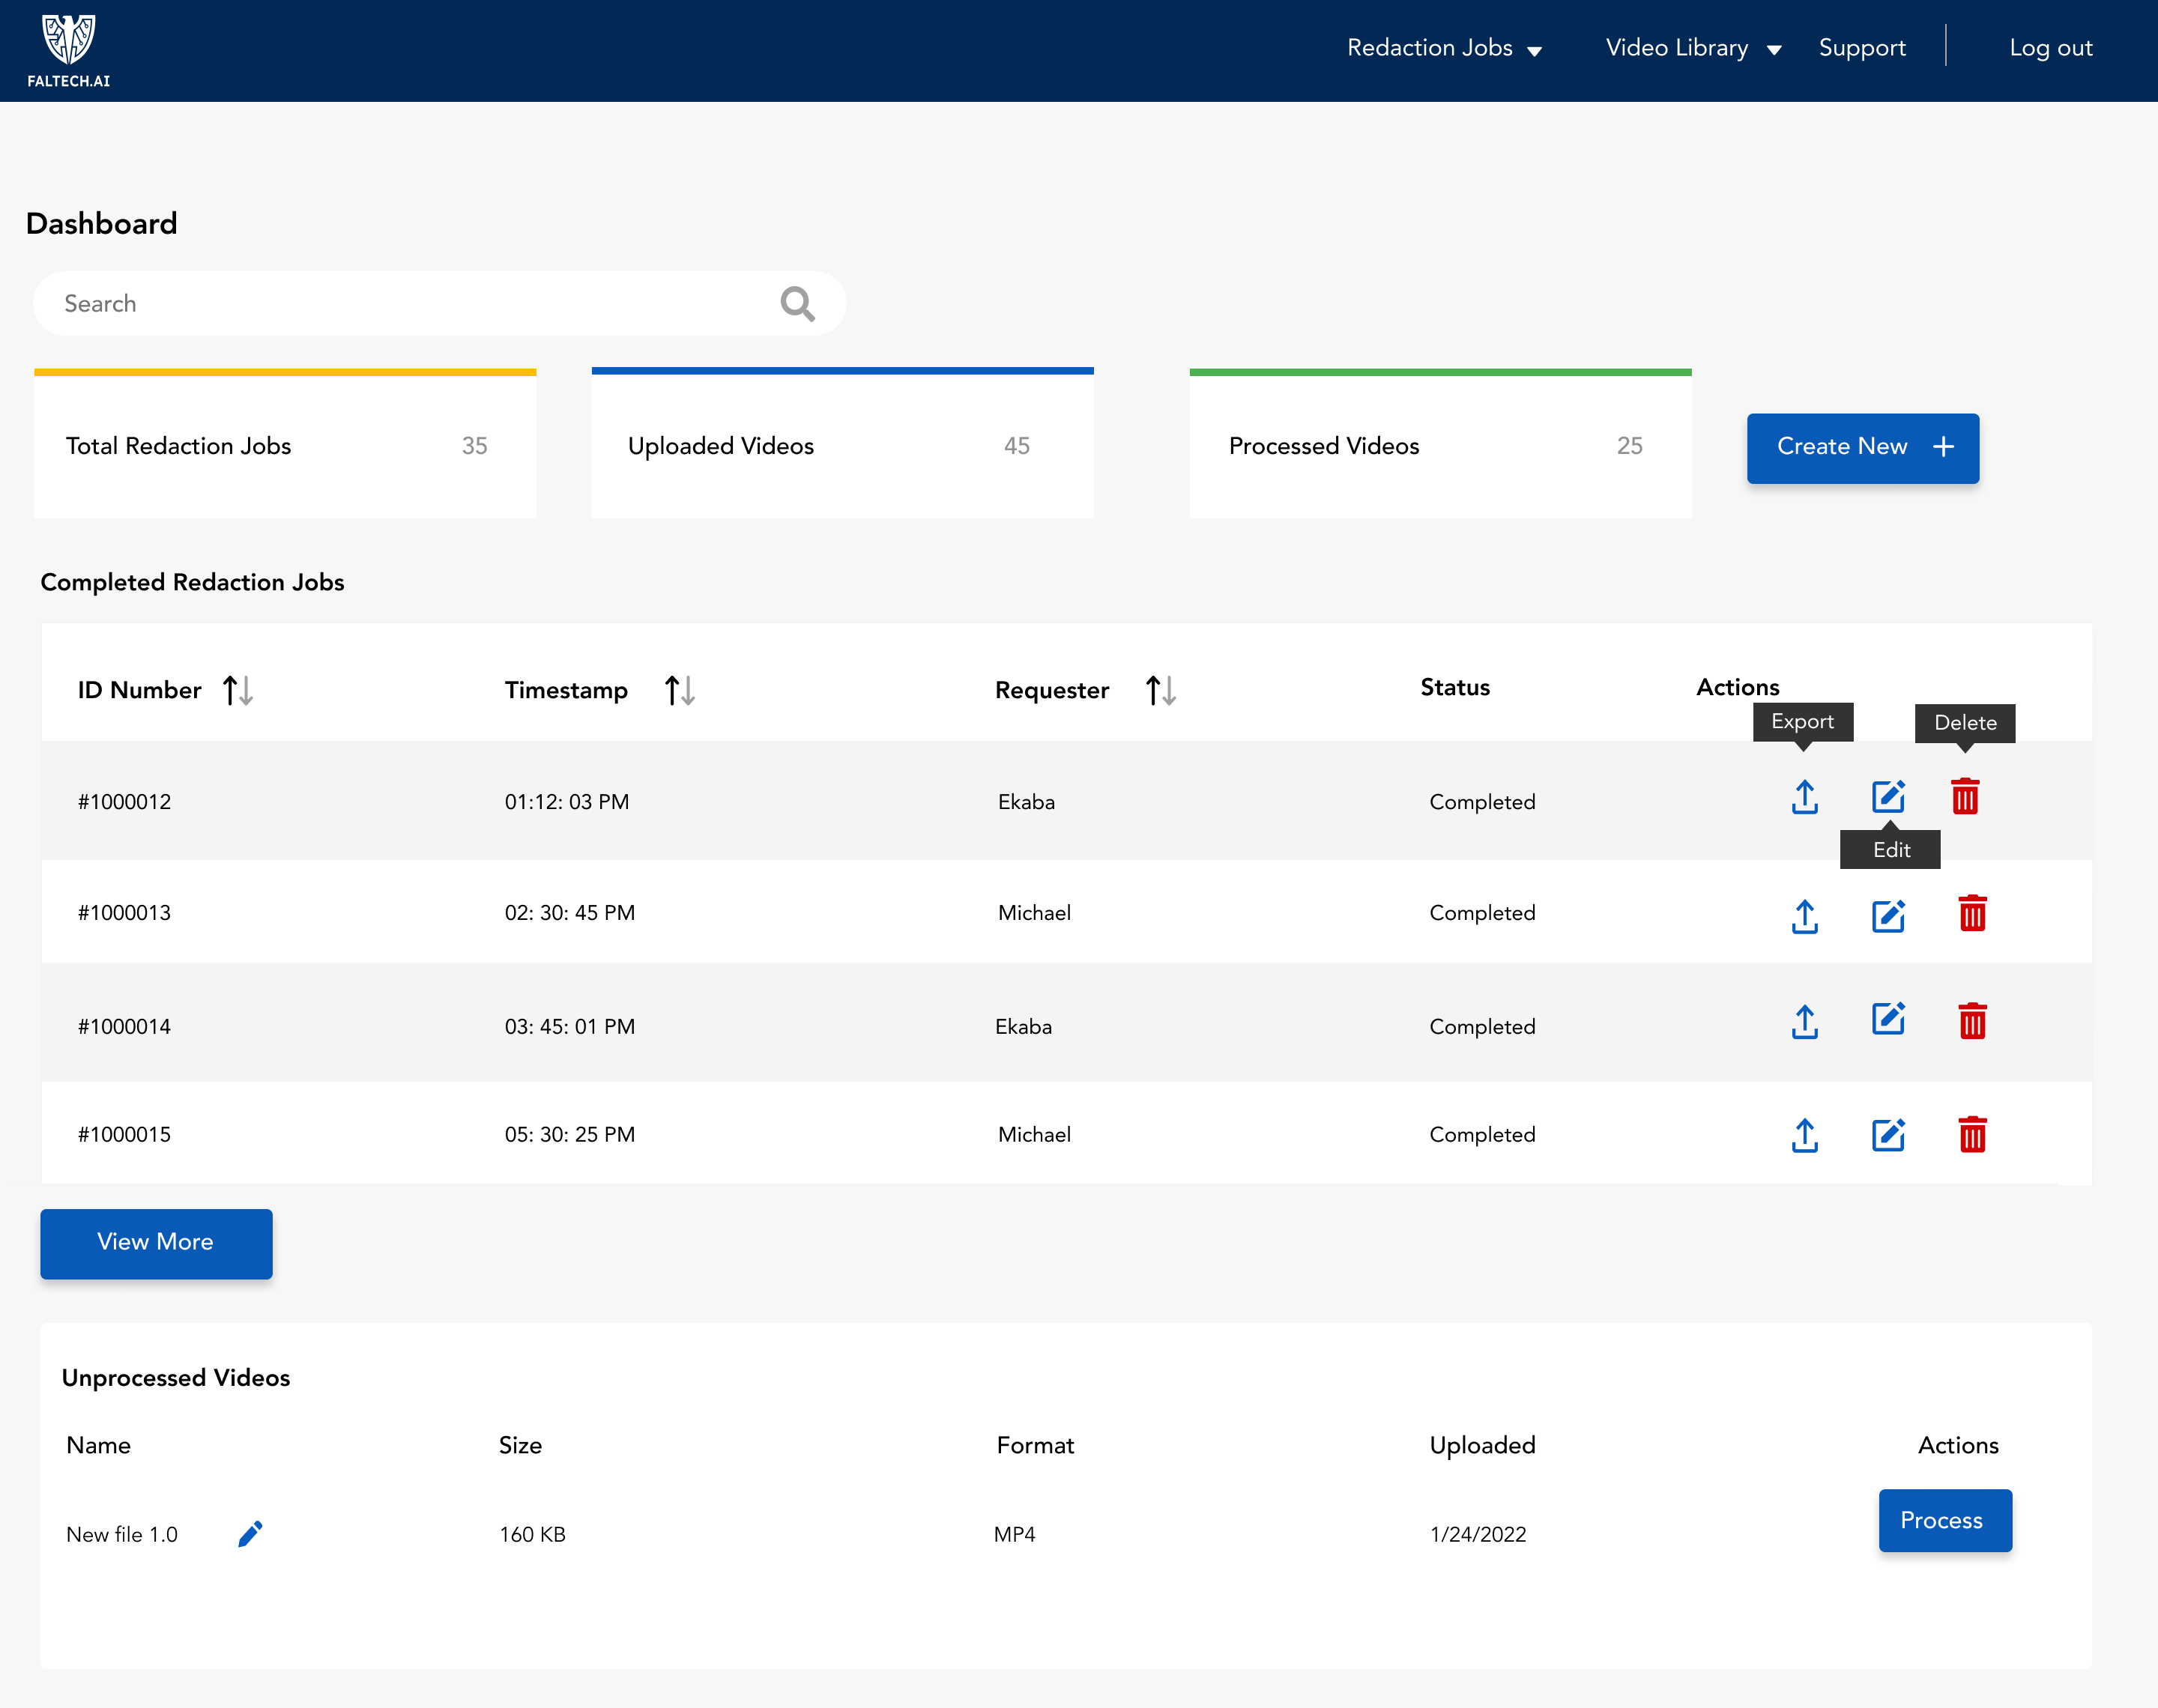Sort table by Requester
2158x1708 pixels.
(x=1160, y=690)
